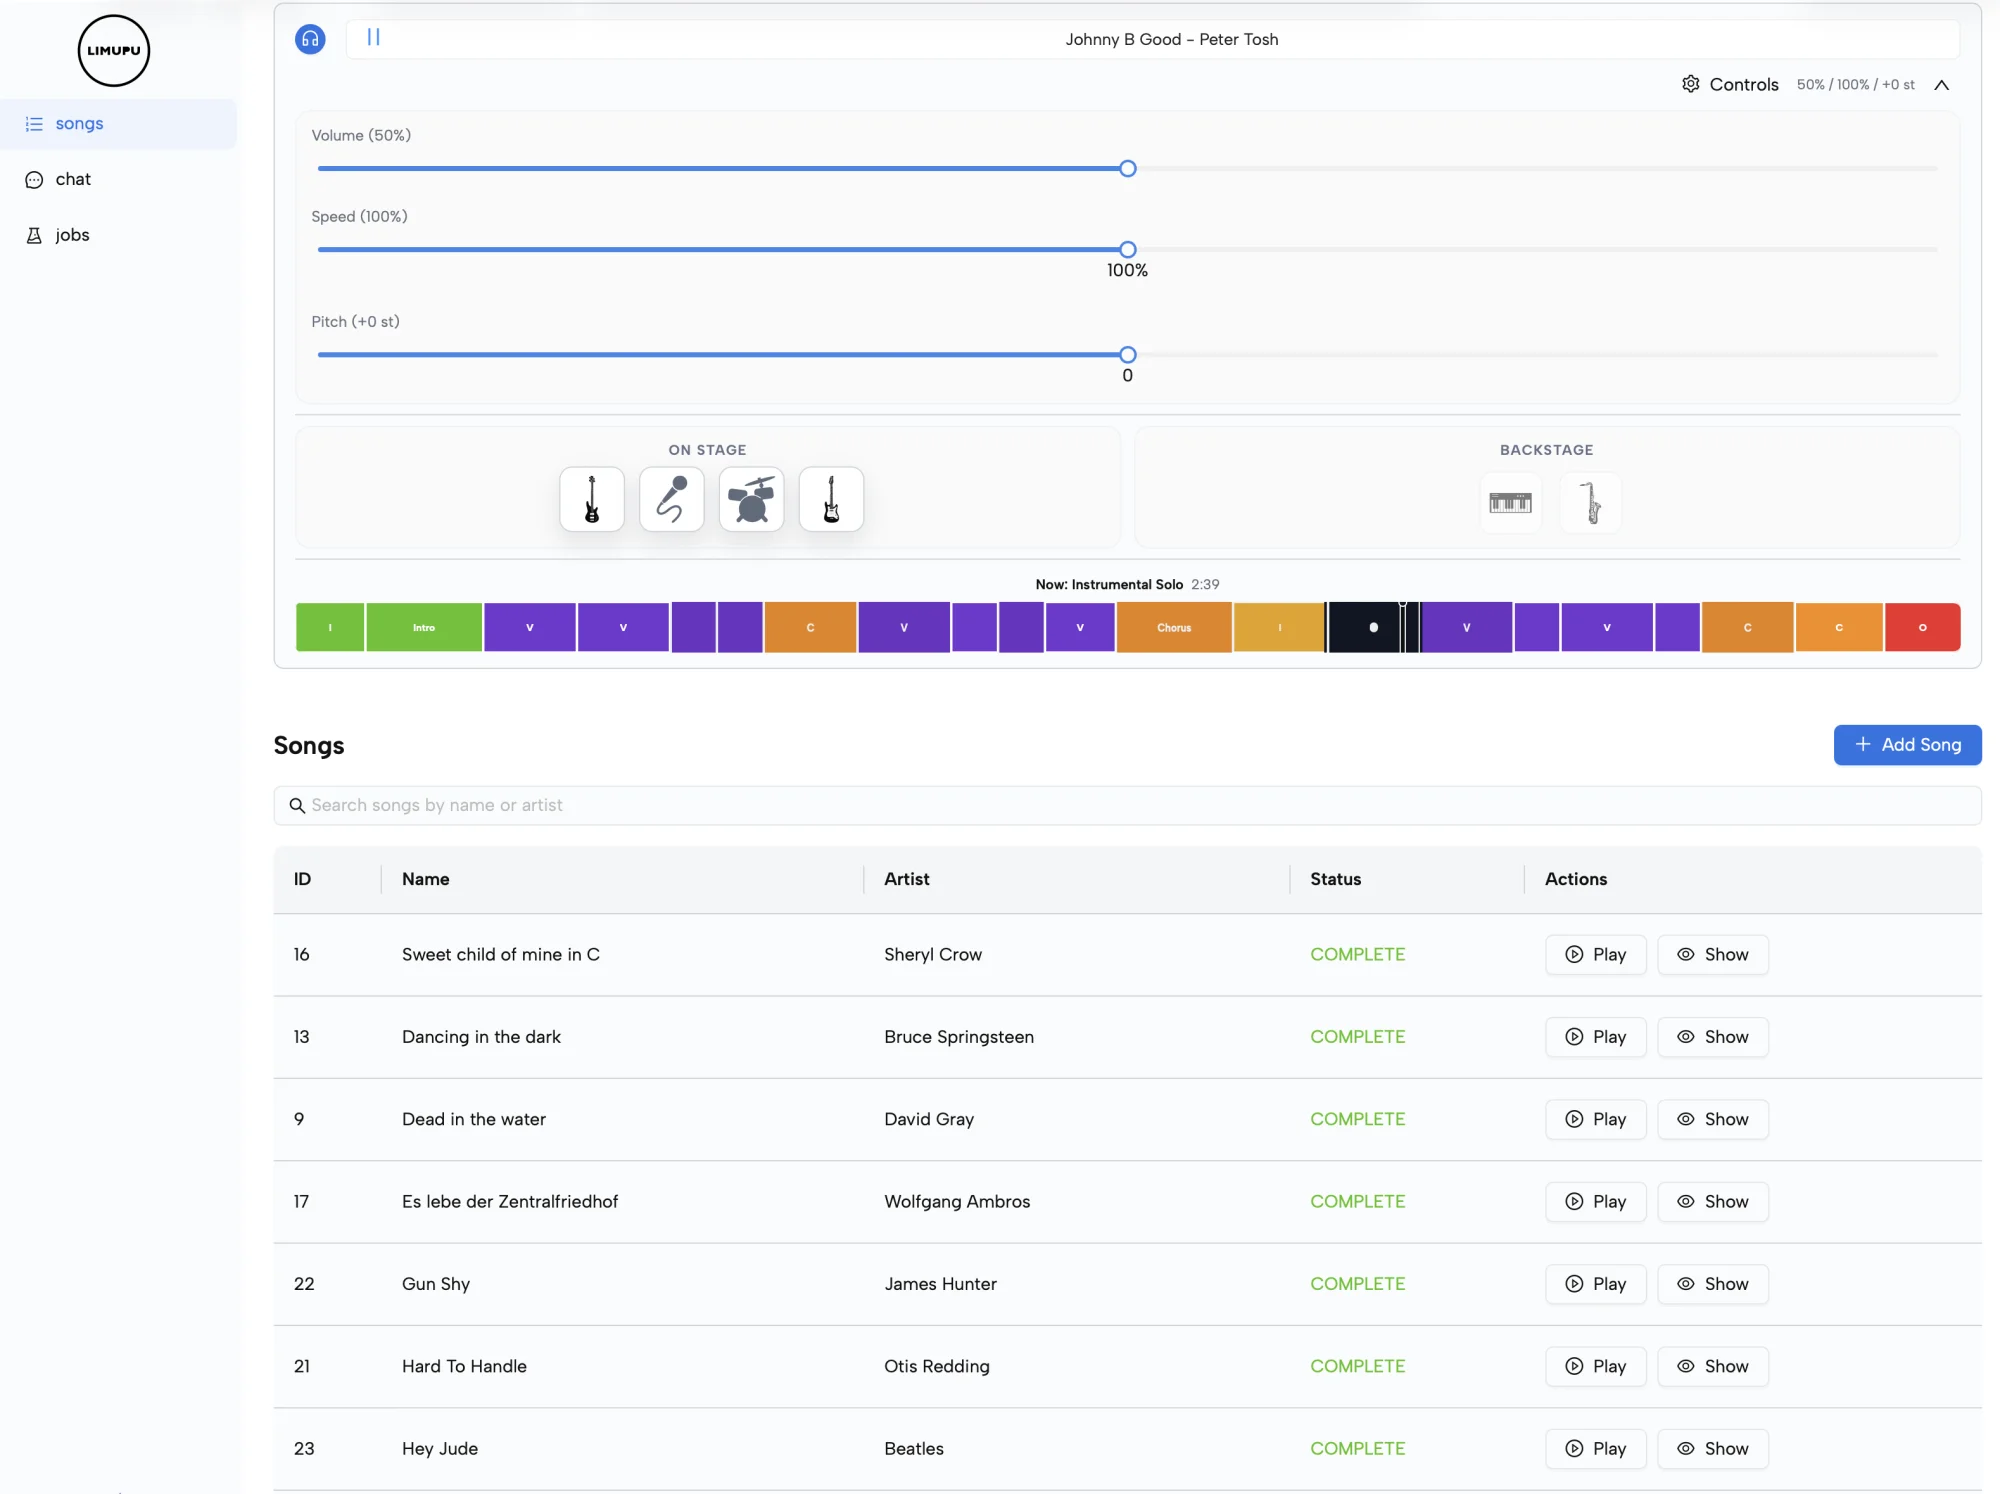Adjust the Speed slider handle
Image resolution: width=2000 pixels, height=1494 pixels.
1127,250
